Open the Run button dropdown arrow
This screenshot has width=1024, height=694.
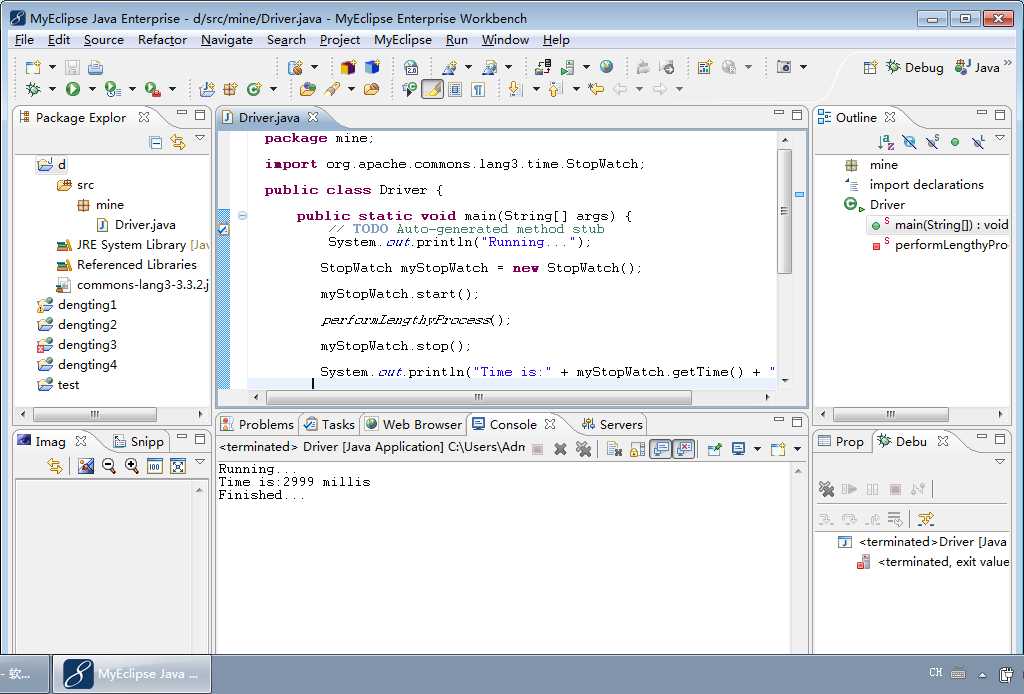click(x=90, y=89)
